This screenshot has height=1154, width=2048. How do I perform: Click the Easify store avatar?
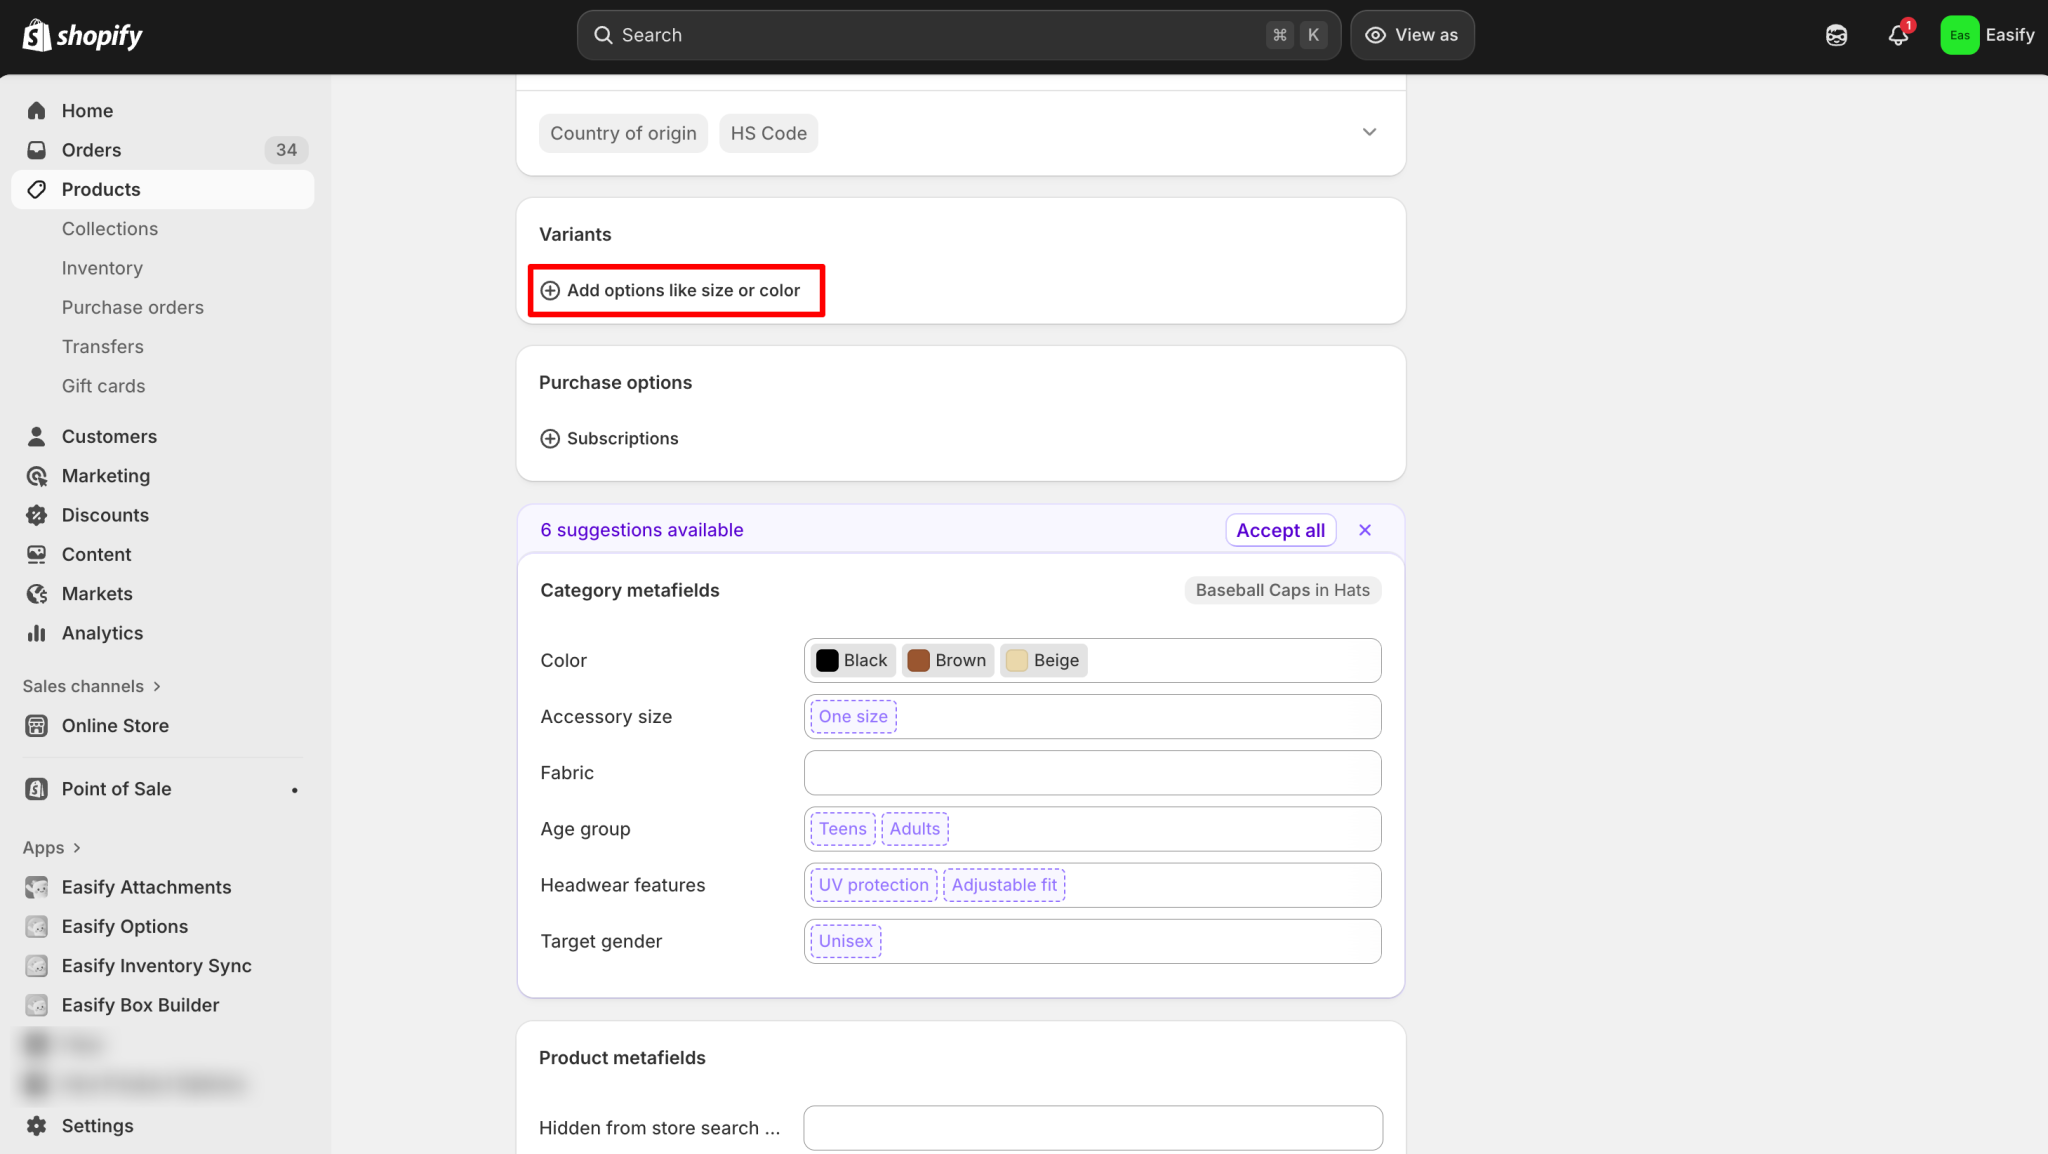[x=1959, y=35]
